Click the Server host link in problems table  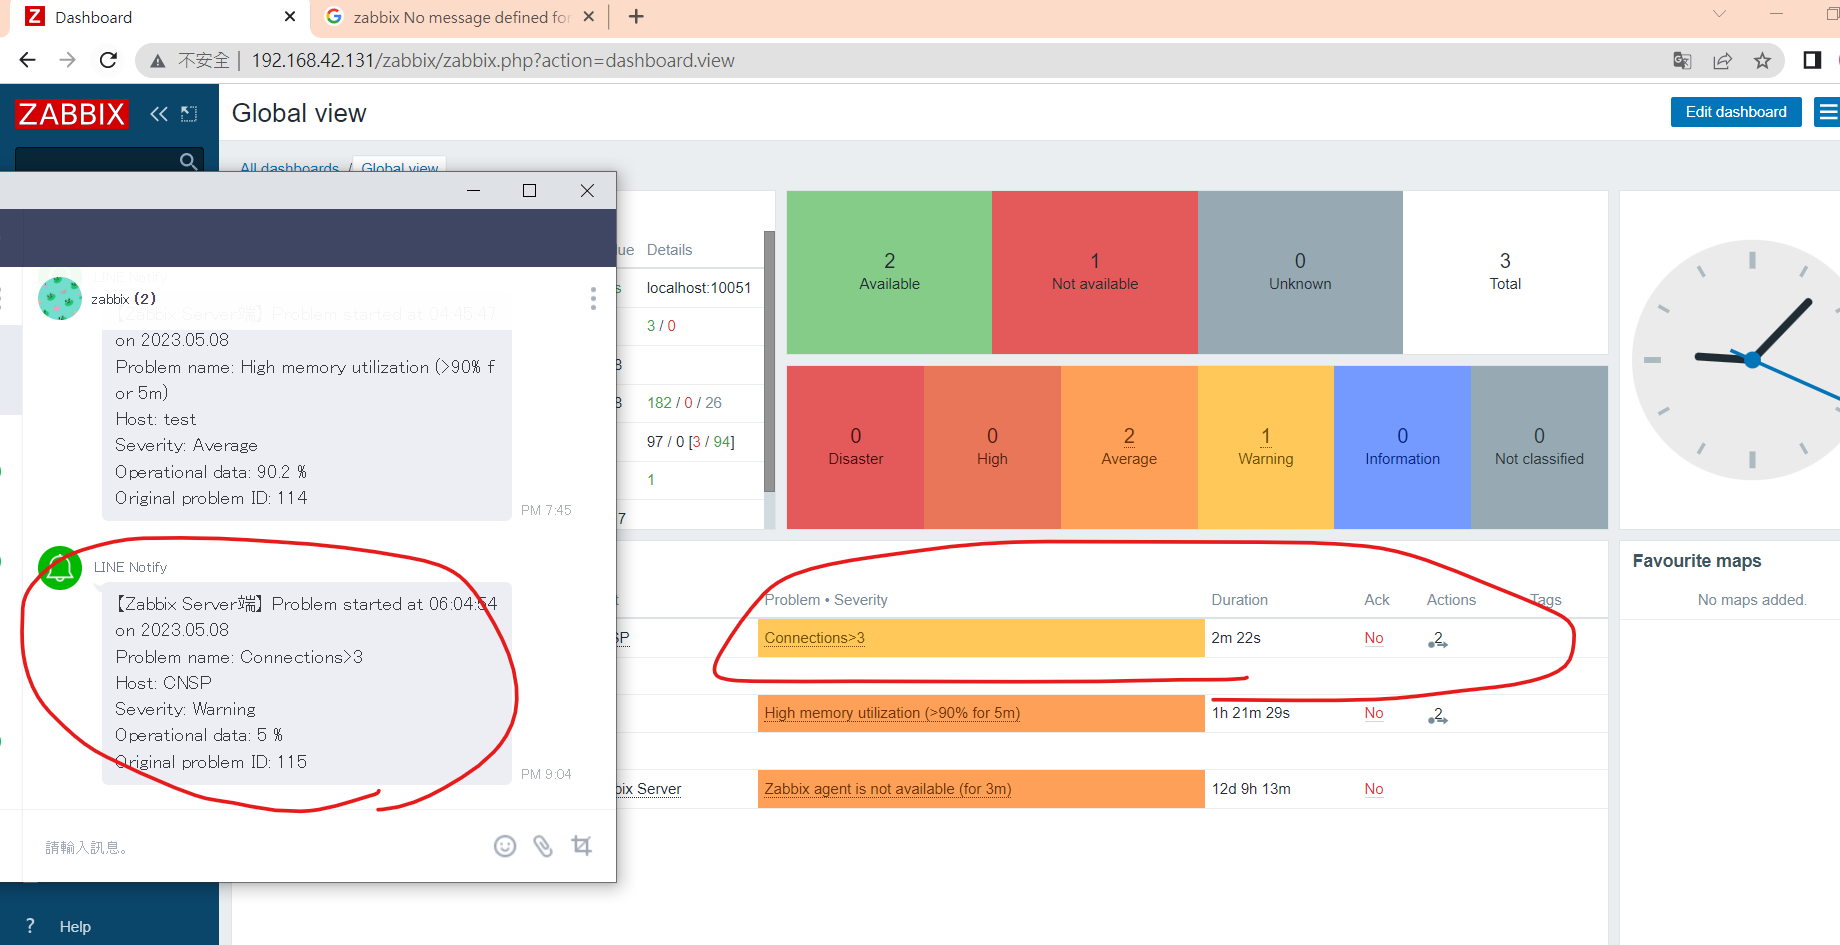click(x=649, y=789)
